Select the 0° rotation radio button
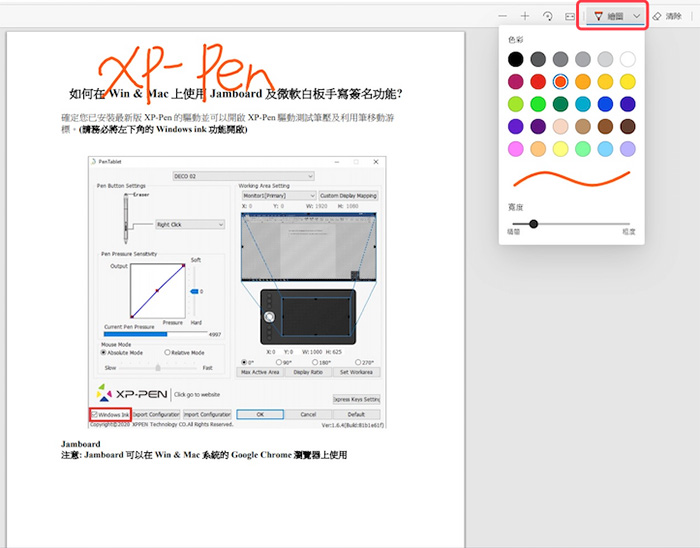Viewport: 700px width, 548px height. tap(244, 362)
